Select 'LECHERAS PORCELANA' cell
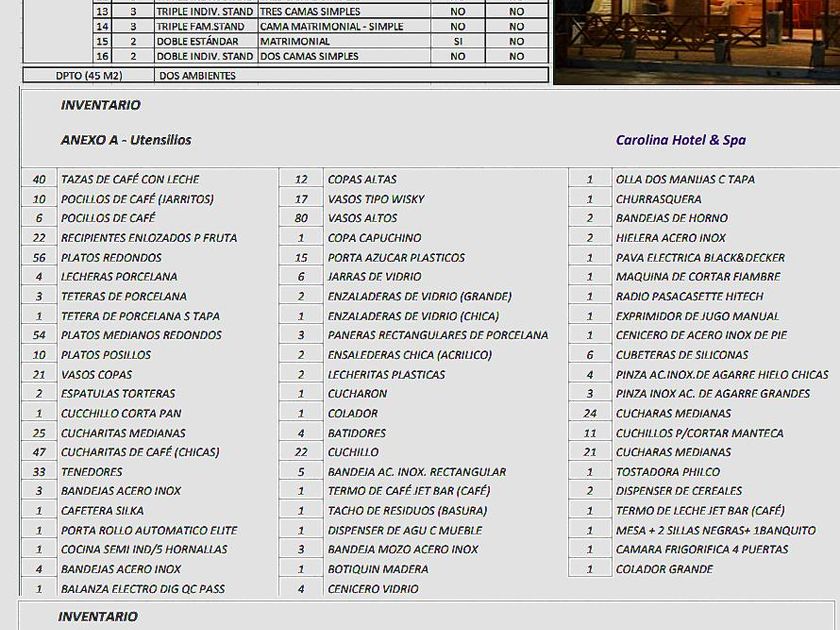 pyautogui.click(x=119, y=277)
